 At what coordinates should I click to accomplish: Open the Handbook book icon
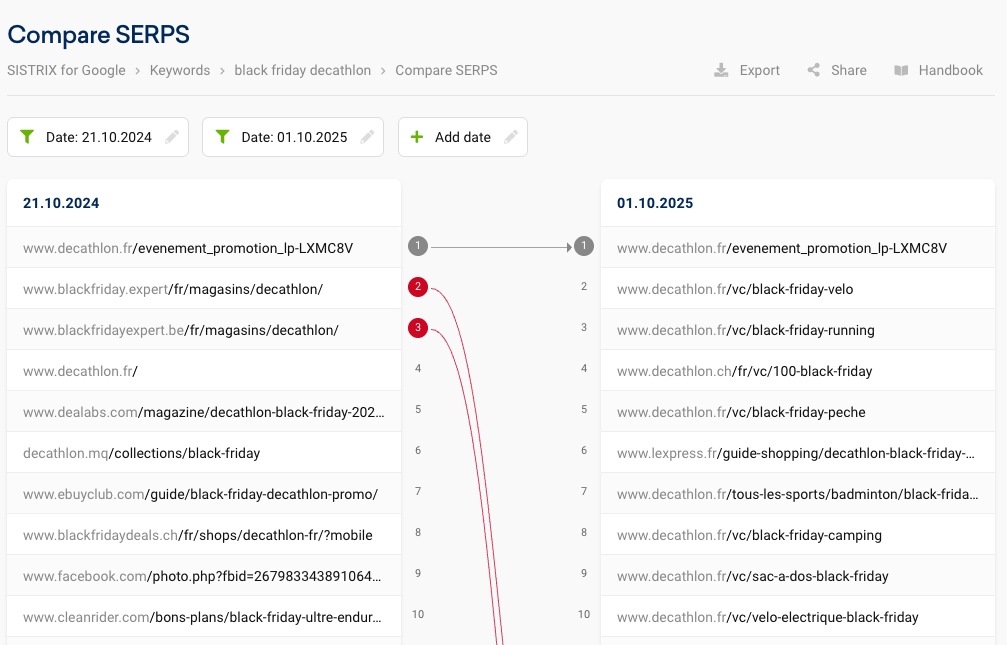(x=901, y=70)
